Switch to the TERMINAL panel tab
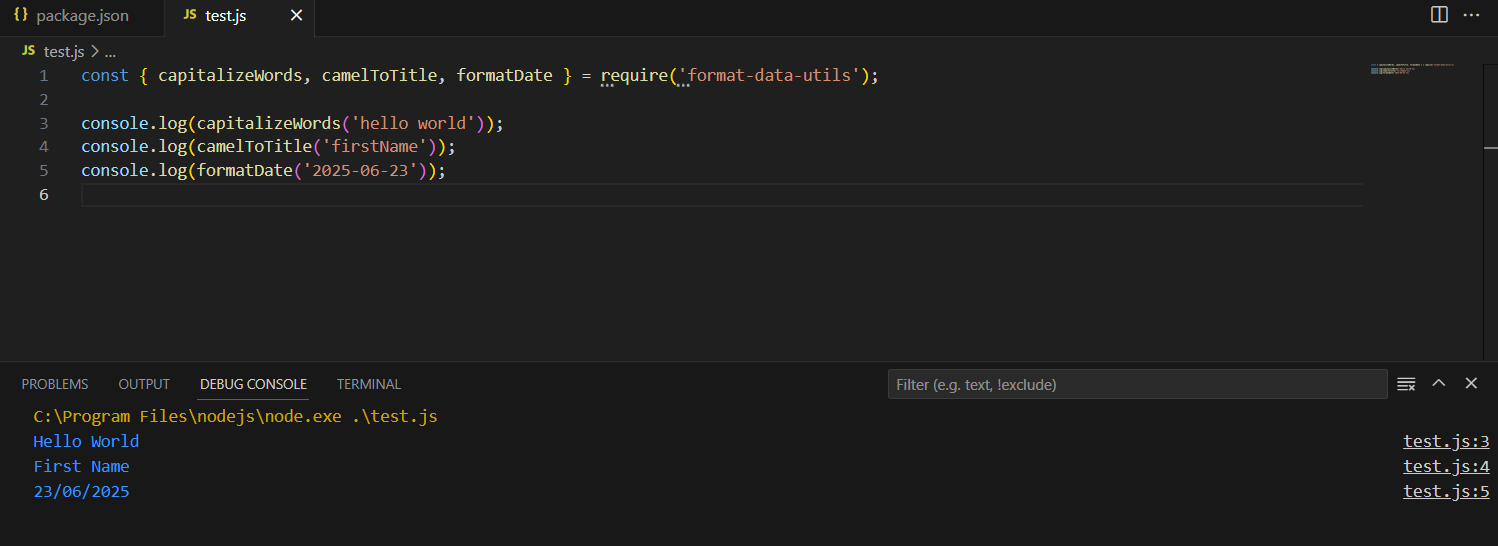This screenshot has height=546, width=1498. coord(369,384)
